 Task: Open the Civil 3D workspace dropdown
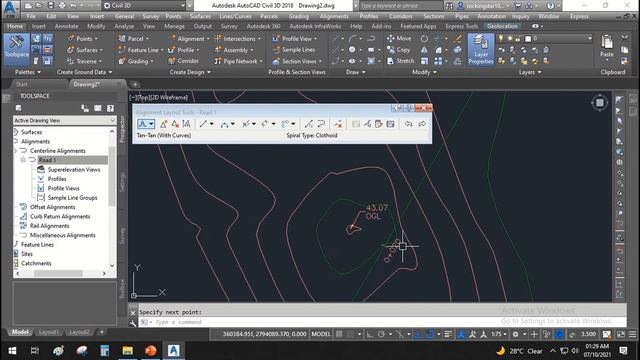(x=144, y=6)
